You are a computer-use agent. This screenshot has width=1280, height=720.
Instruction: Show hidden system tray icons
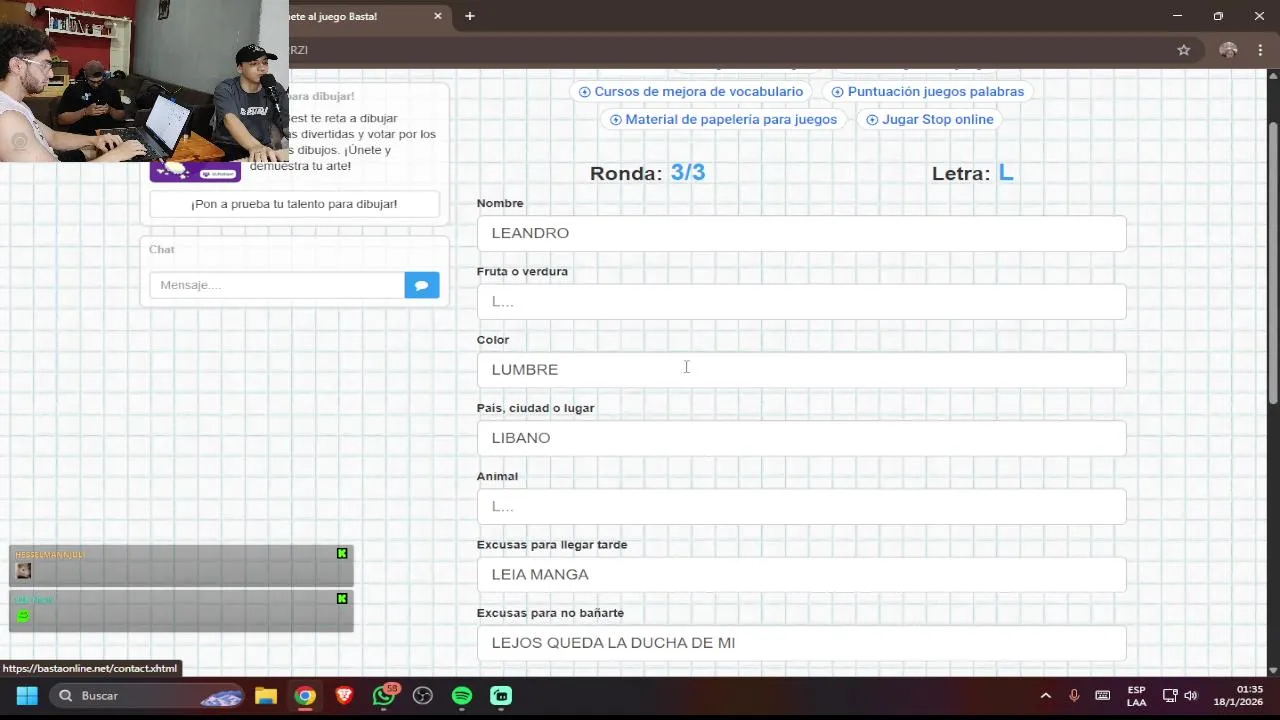(1046, 695)
